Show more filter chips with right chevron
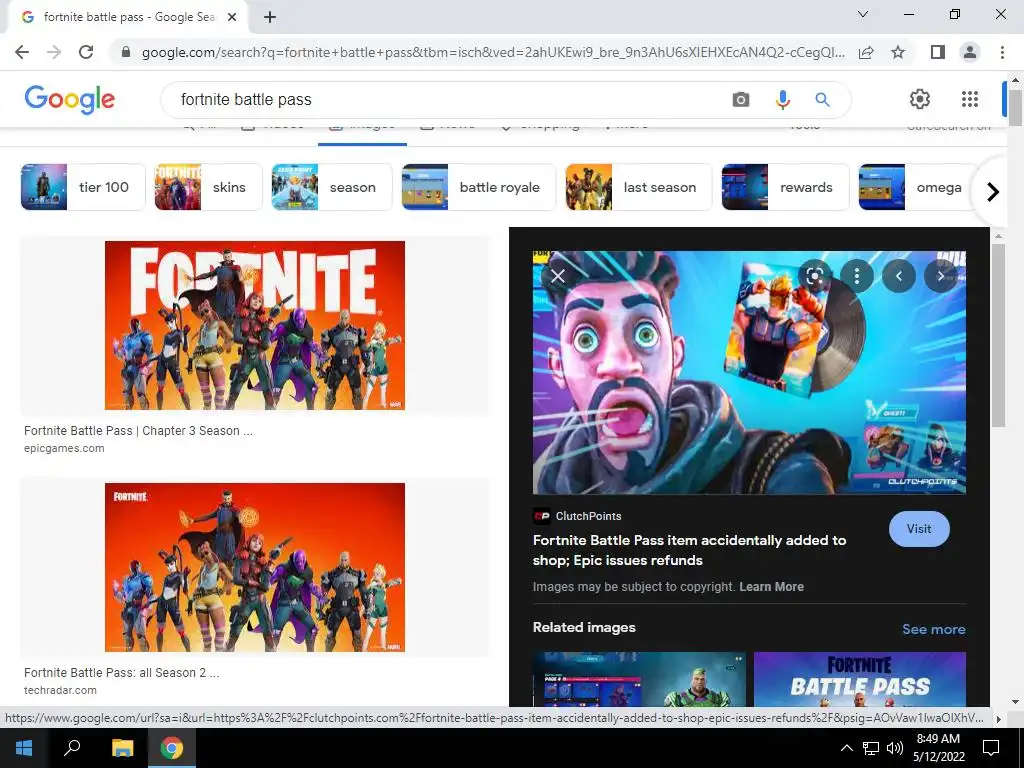 (x=993, y=192)
